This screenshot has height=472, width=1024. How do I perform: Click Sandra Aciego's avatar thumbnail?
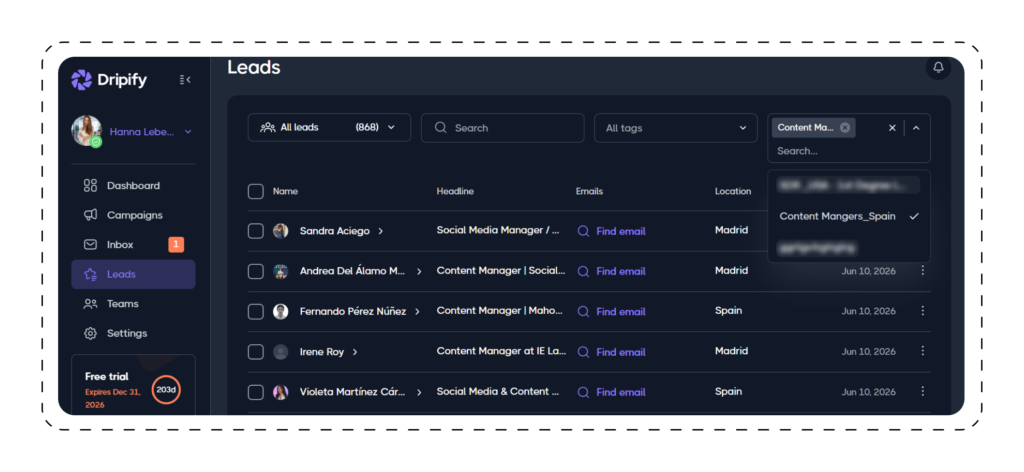280,230
